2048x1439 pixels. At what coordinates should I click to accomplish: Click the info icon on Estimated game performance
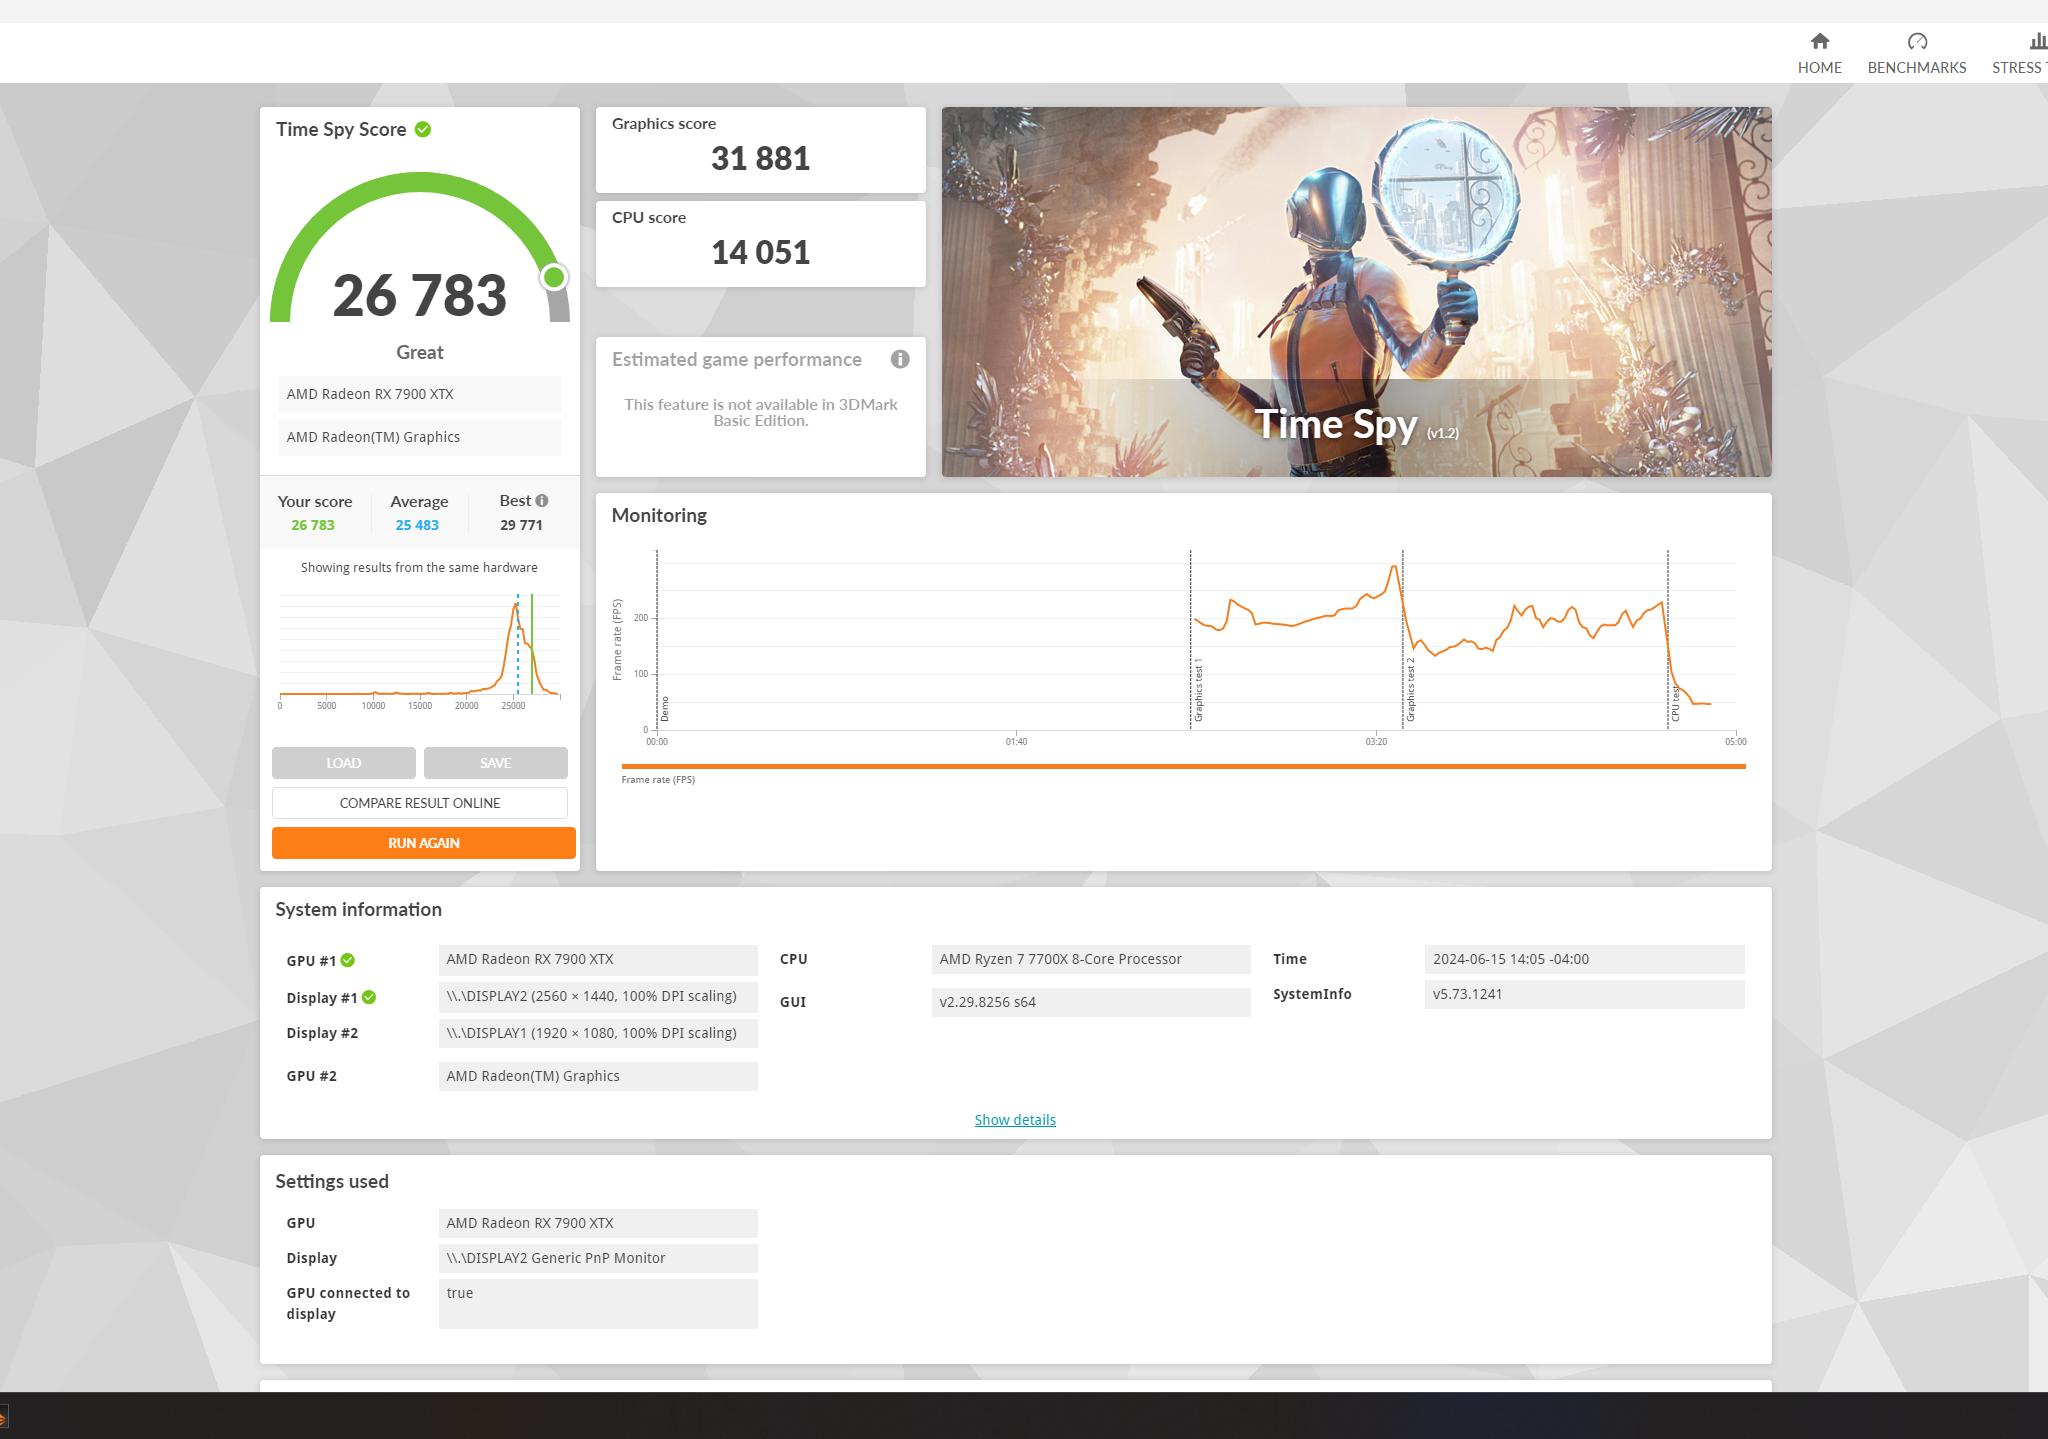pos(900,359)
